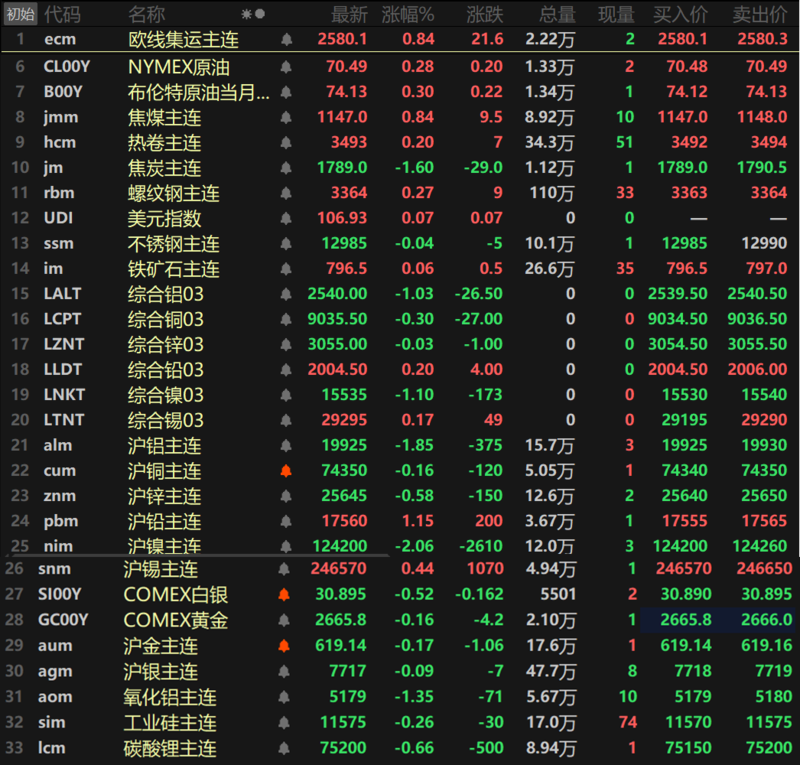Sort by 最新 column header

(x=349, y=14)
